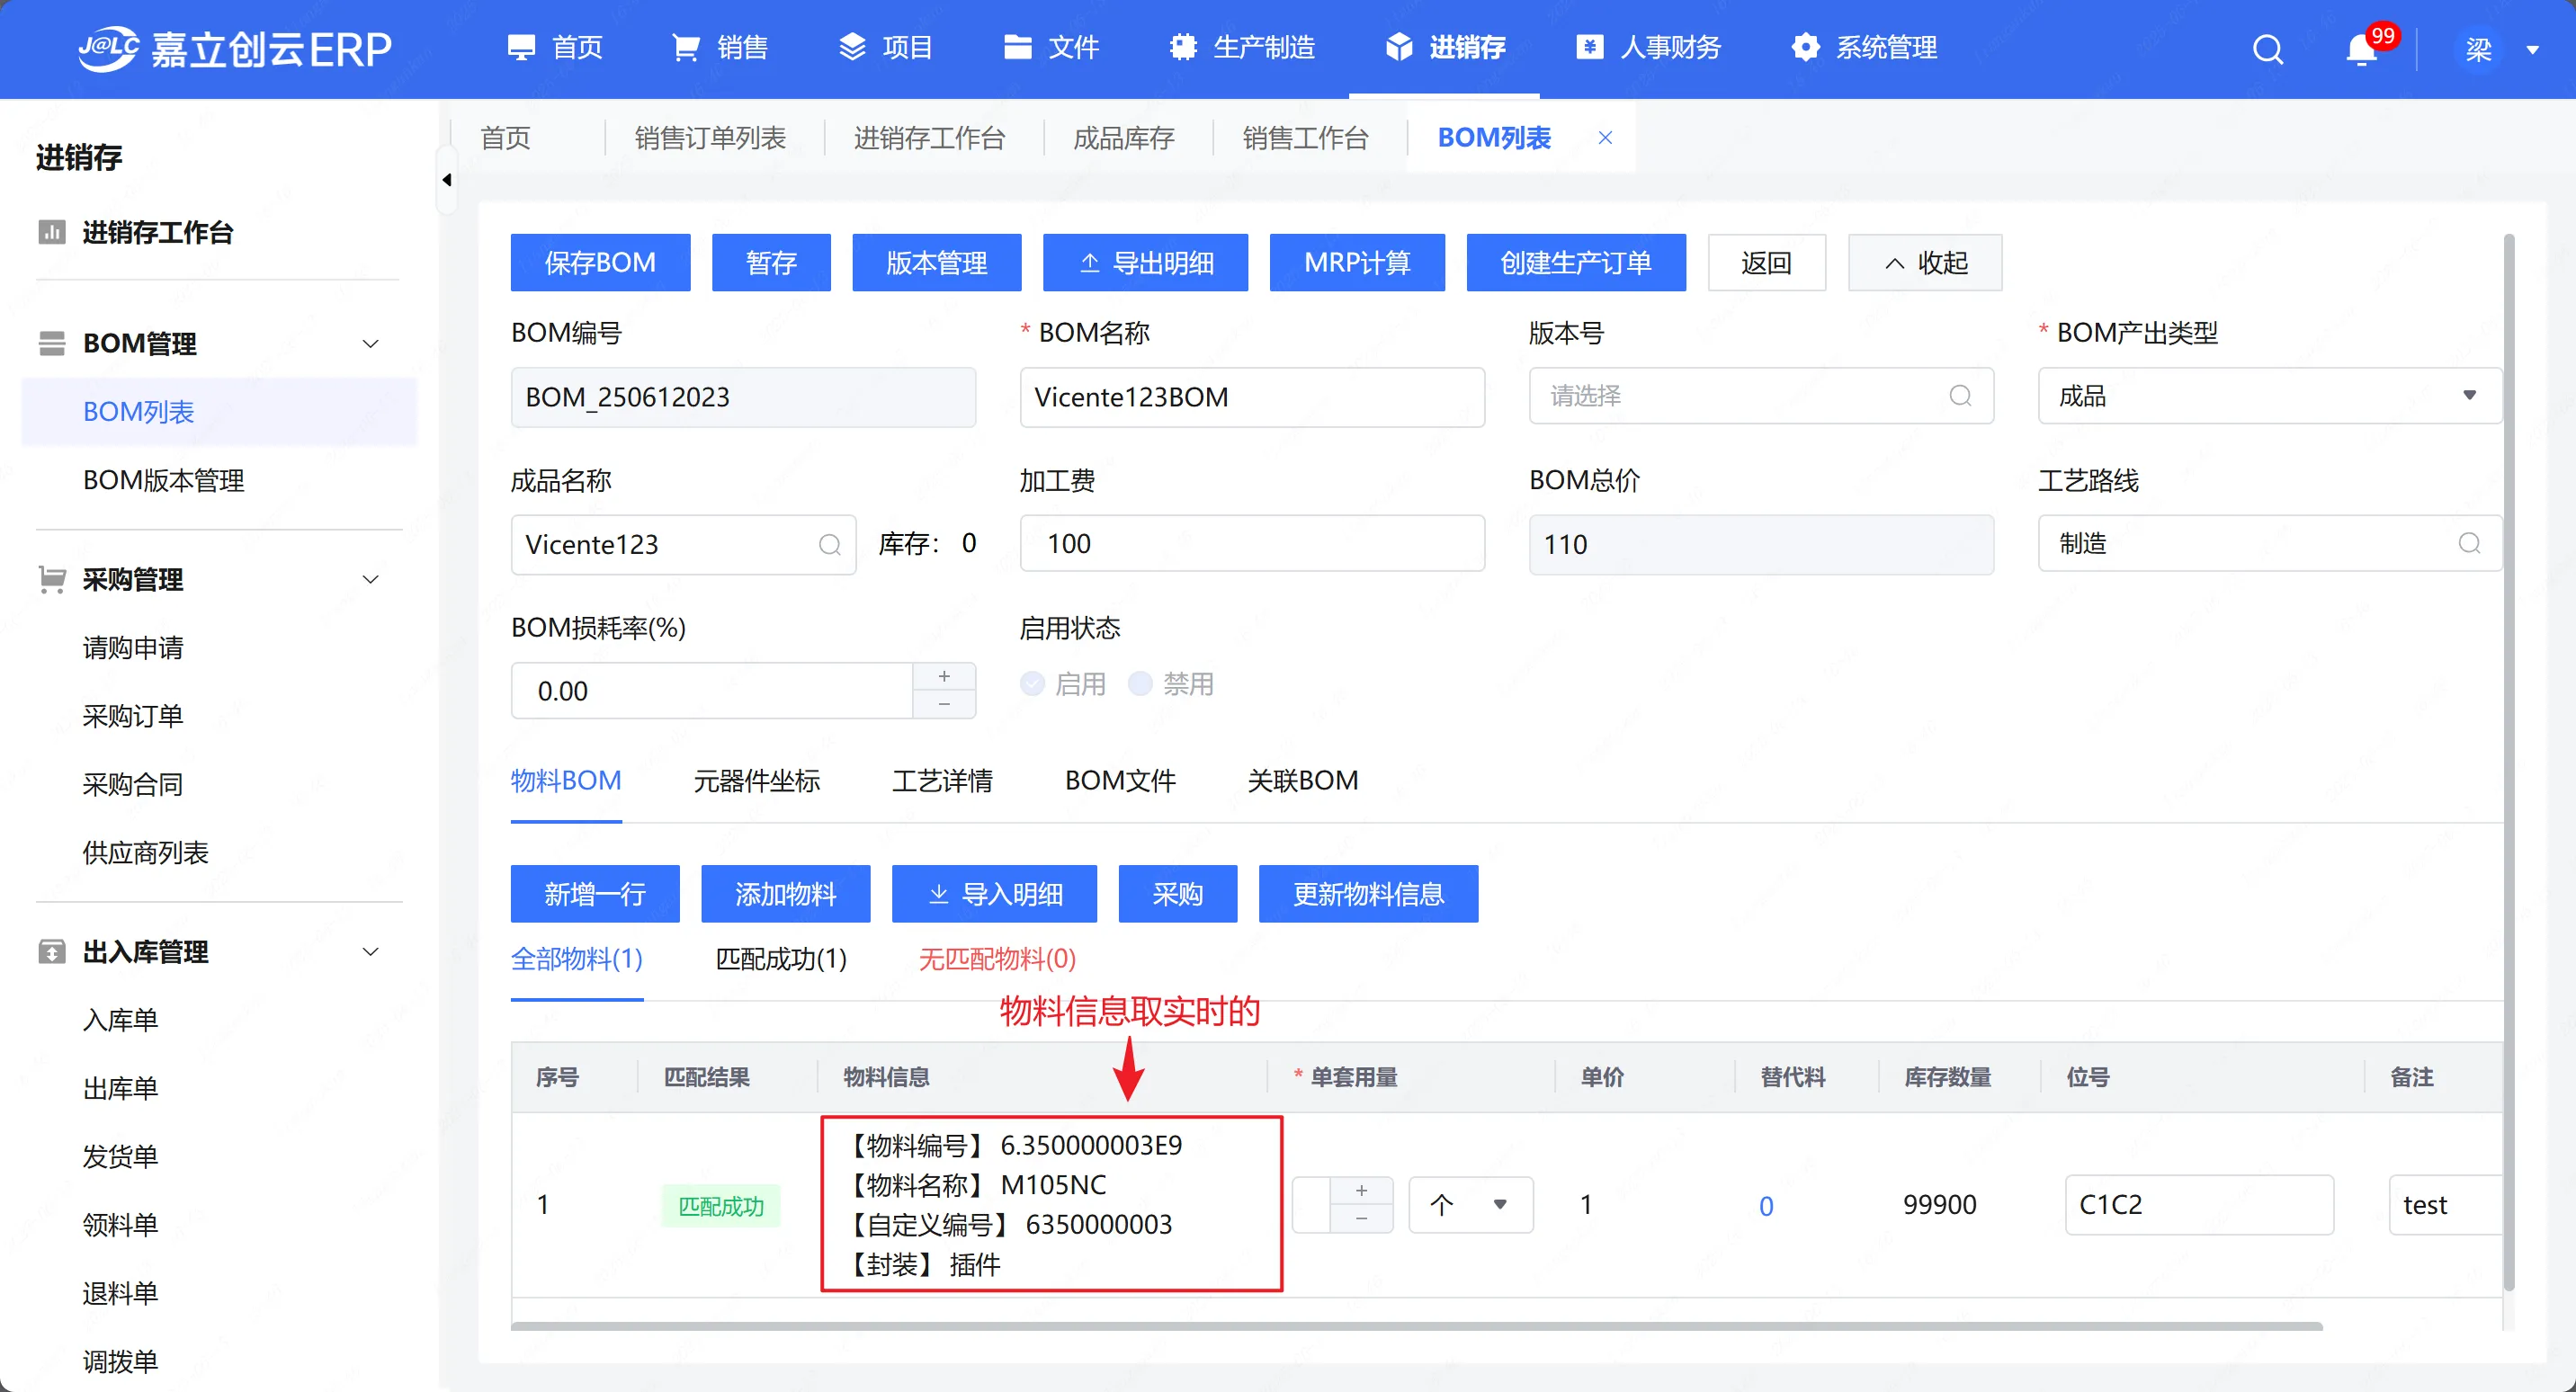Select the 启用 radio button
The image size is (2576, 1392).
click(1032, 684)
